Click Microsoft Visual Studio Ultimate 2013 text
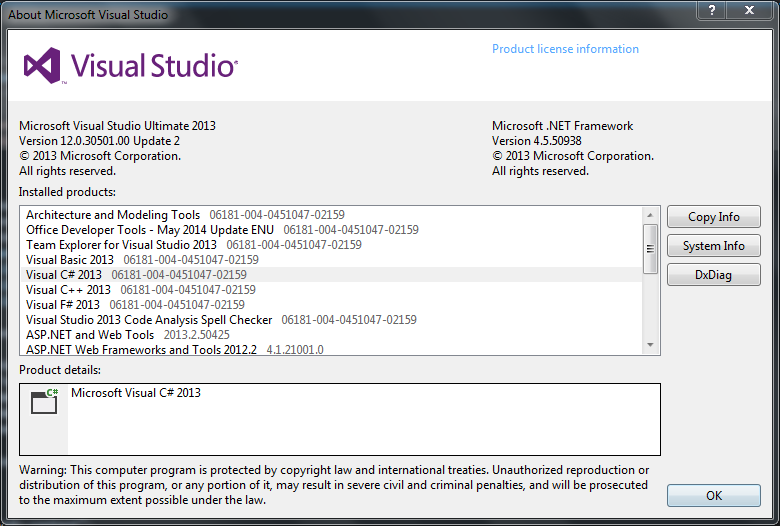Image resolution: width=780 pixels, height=526 pixels. (117, 126)
